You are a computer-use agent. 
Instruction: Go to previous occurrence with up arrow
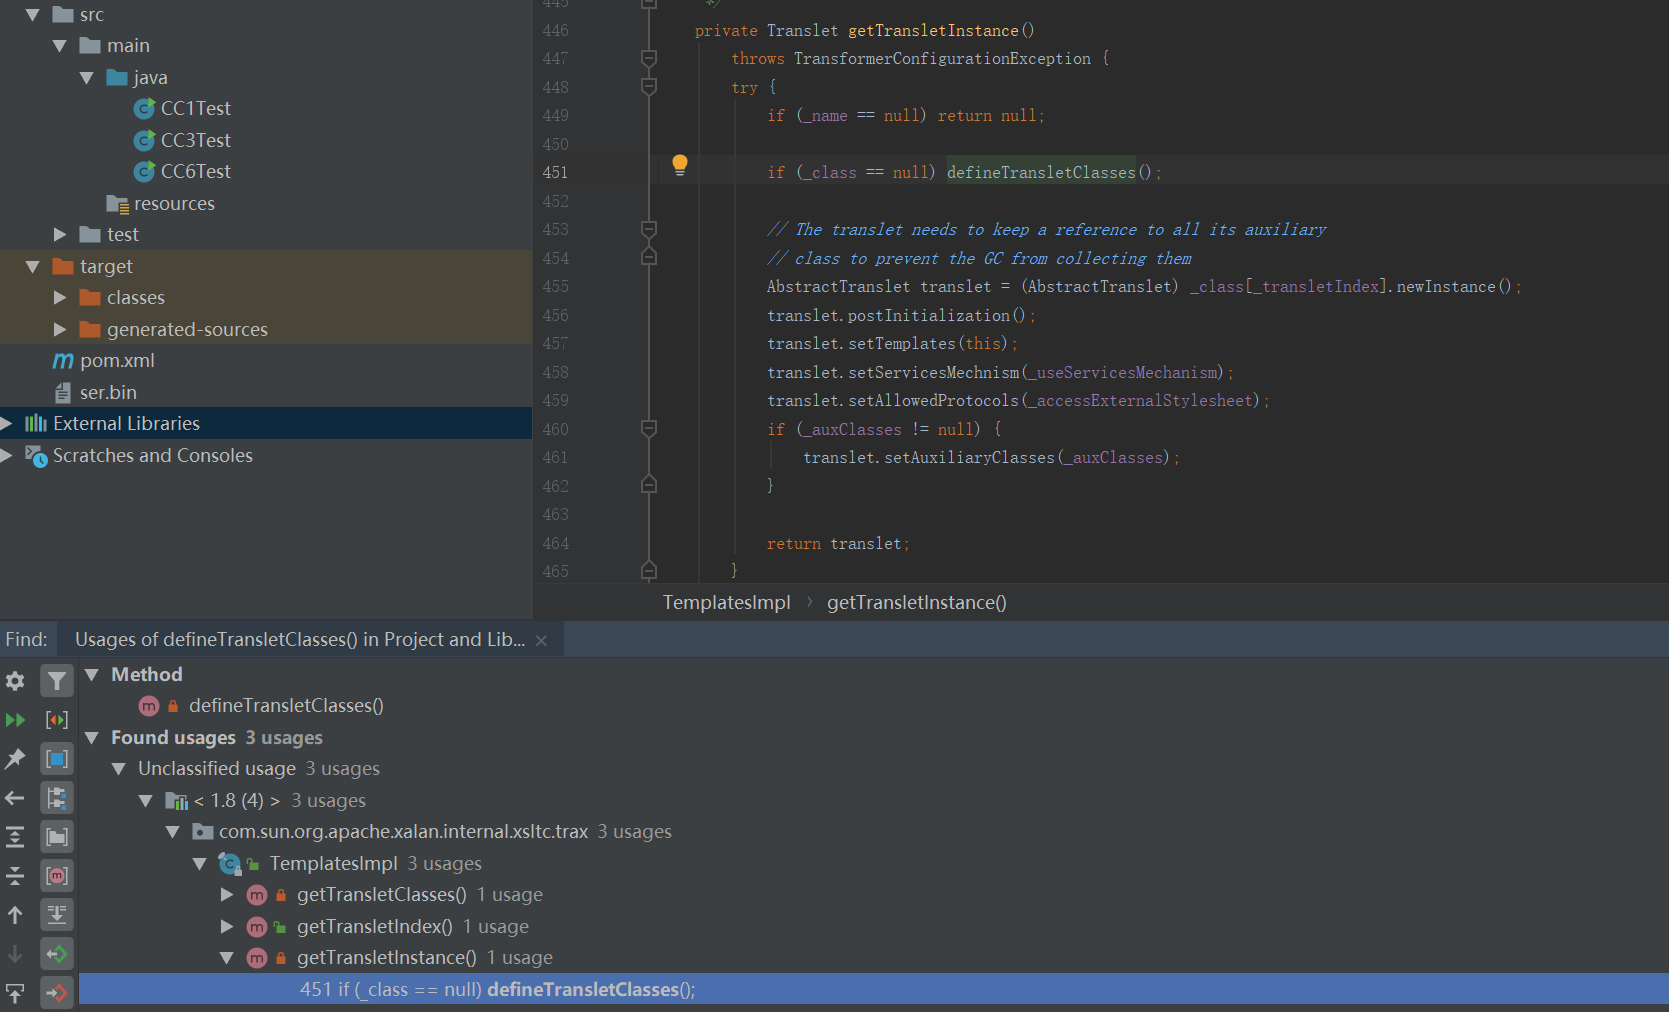tap(15, 915)
